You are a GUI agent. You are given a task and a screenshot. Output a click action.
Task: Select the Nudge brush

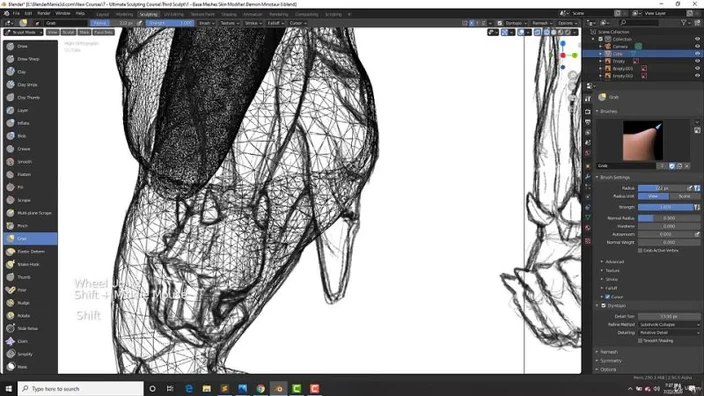(30, 303)
